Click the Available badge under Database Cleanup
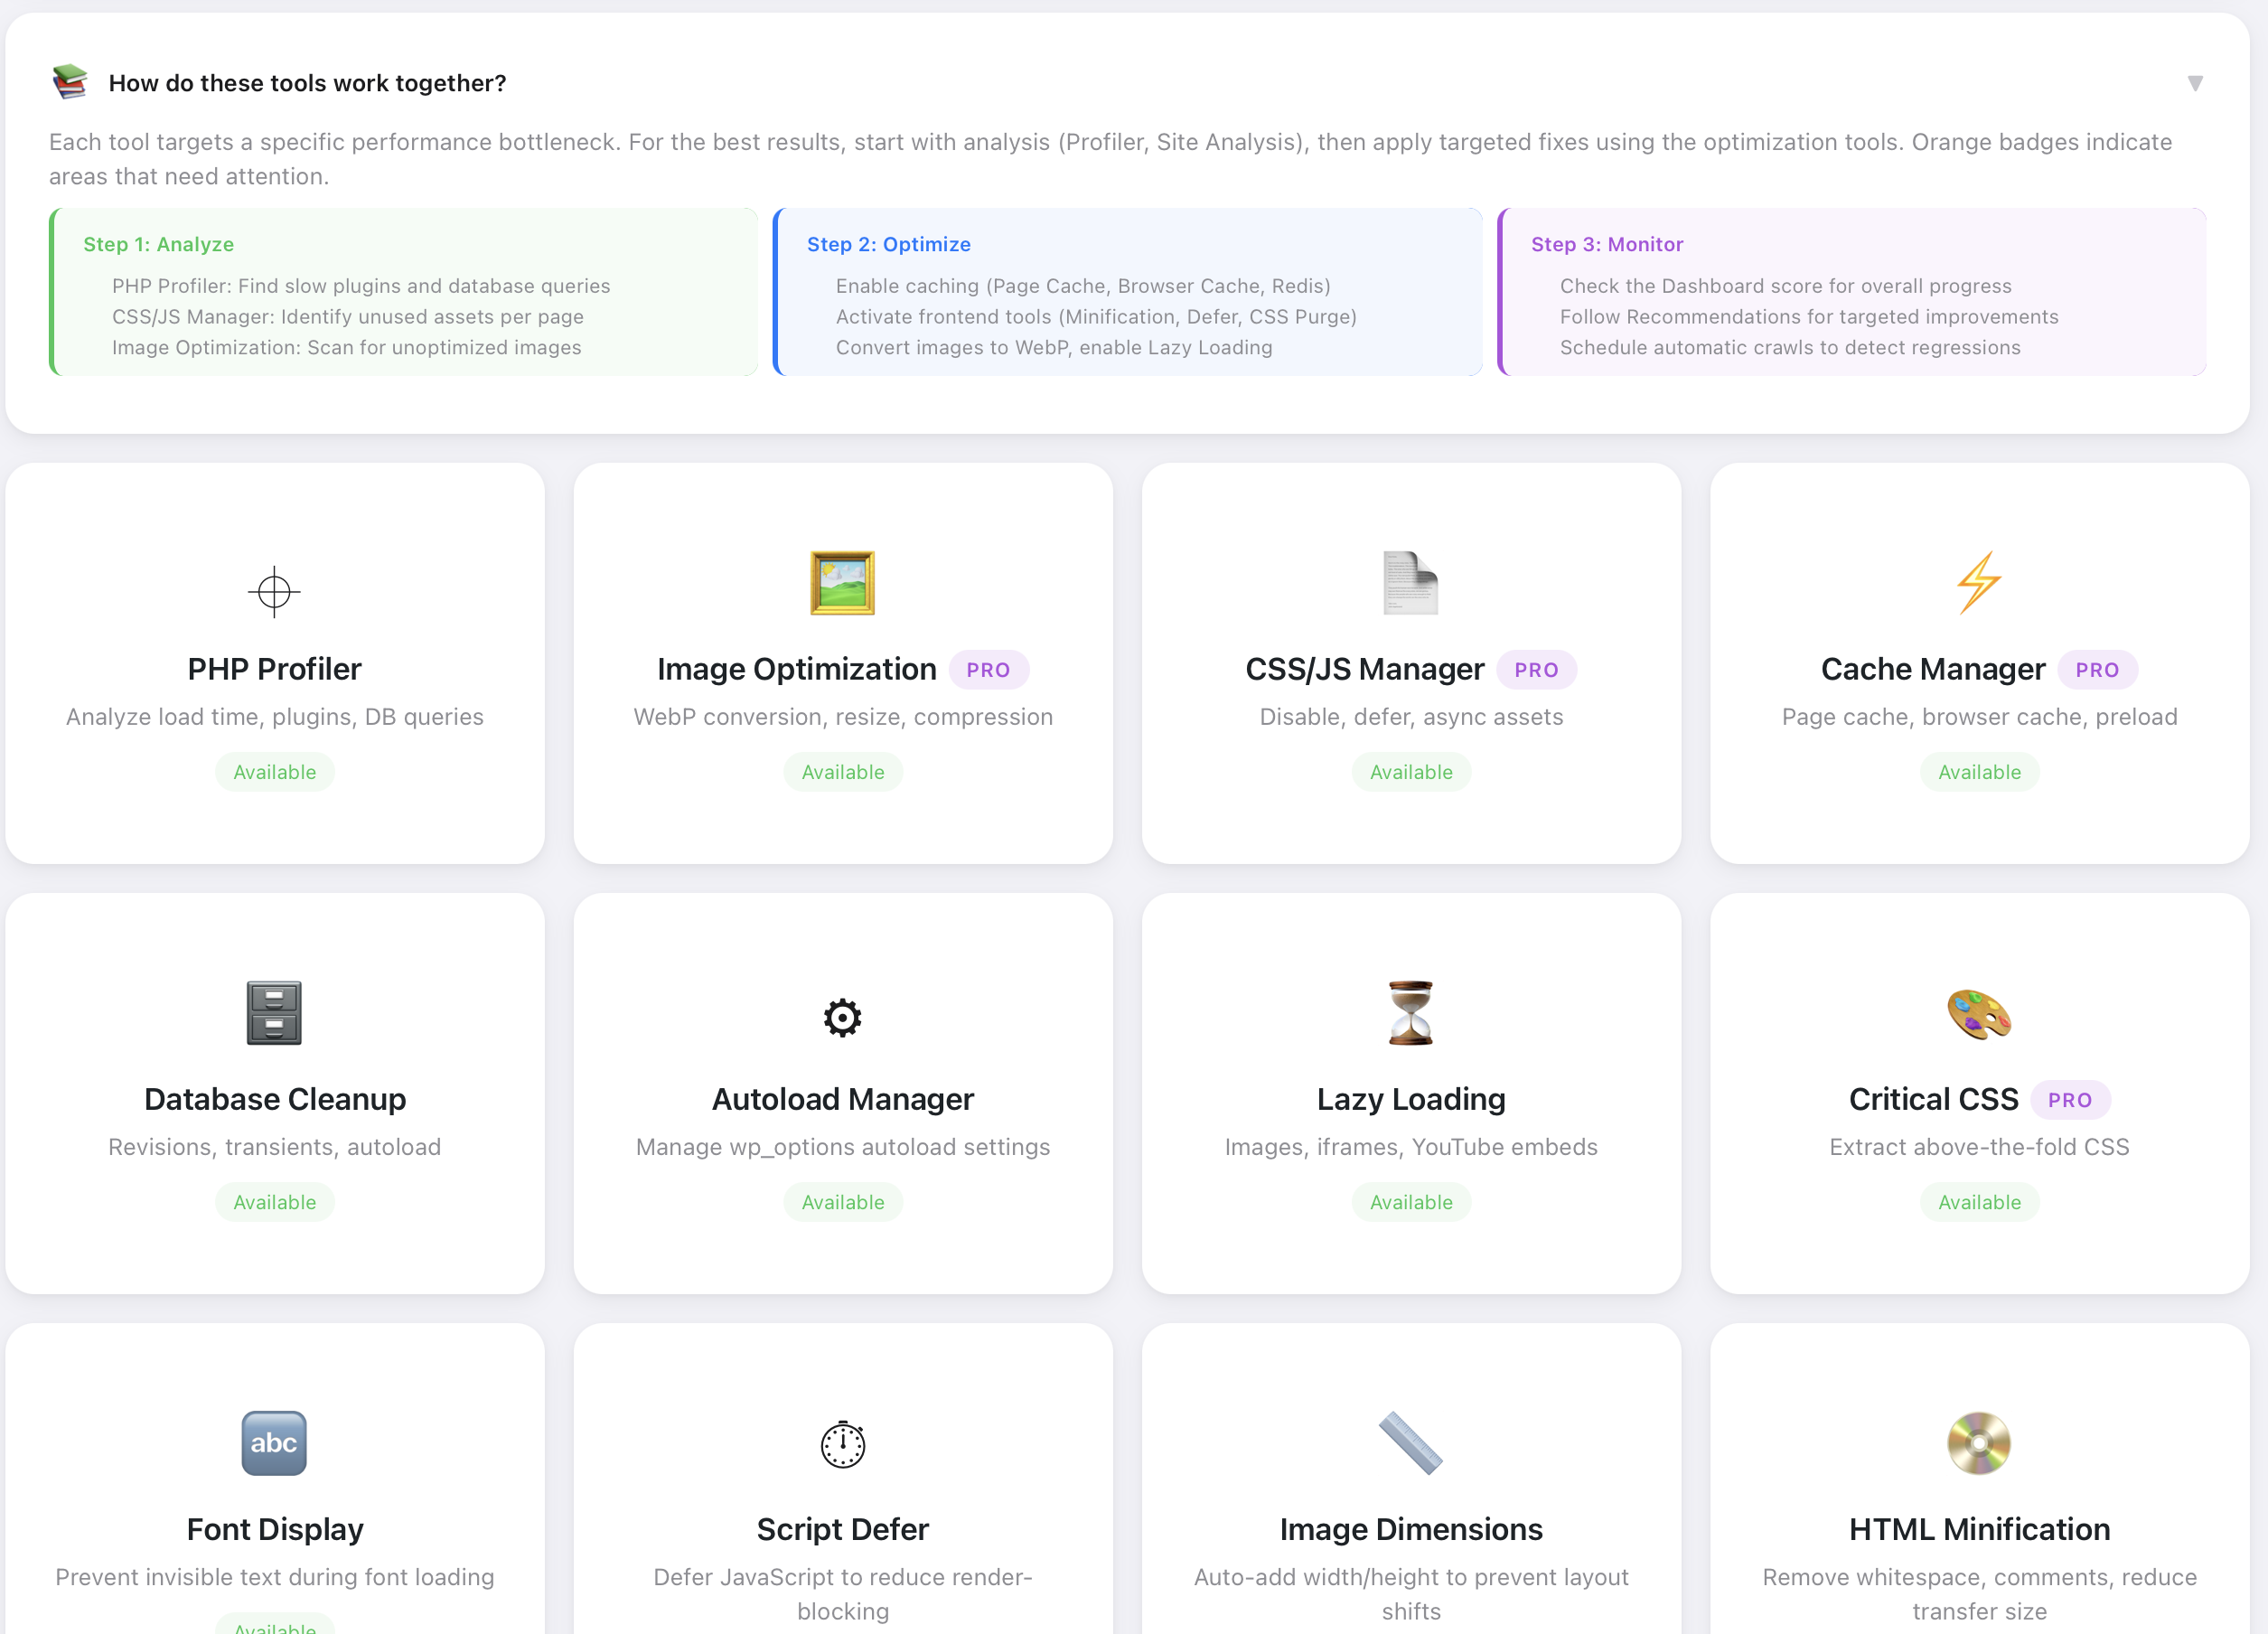Image resolution: width=2268 pixels, height=1634 pixels. pyautogui.click(x=274, y=1201)
